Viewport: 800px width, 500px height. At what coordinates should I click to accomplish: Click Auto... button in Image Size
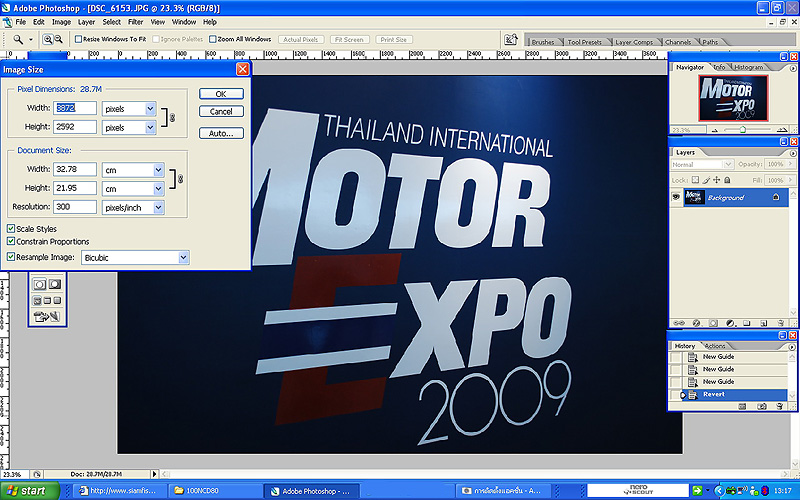(221, 133)
